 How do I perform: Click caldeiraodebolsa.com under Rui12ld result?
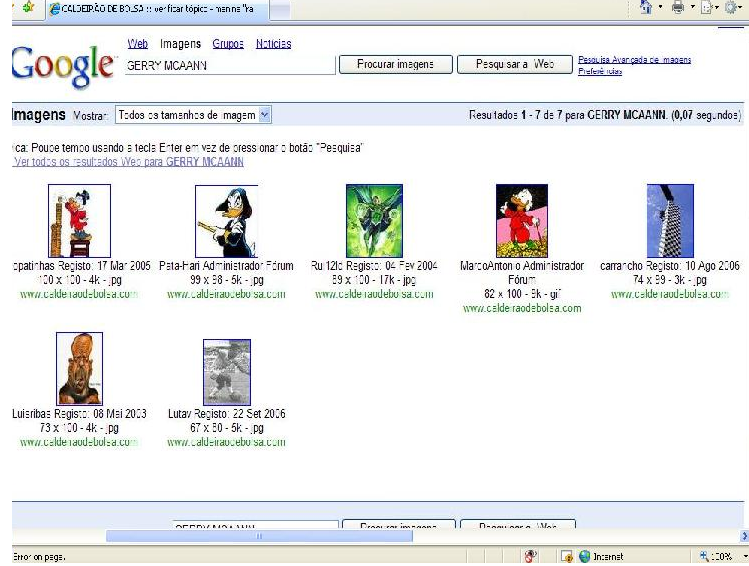(374, 294)
